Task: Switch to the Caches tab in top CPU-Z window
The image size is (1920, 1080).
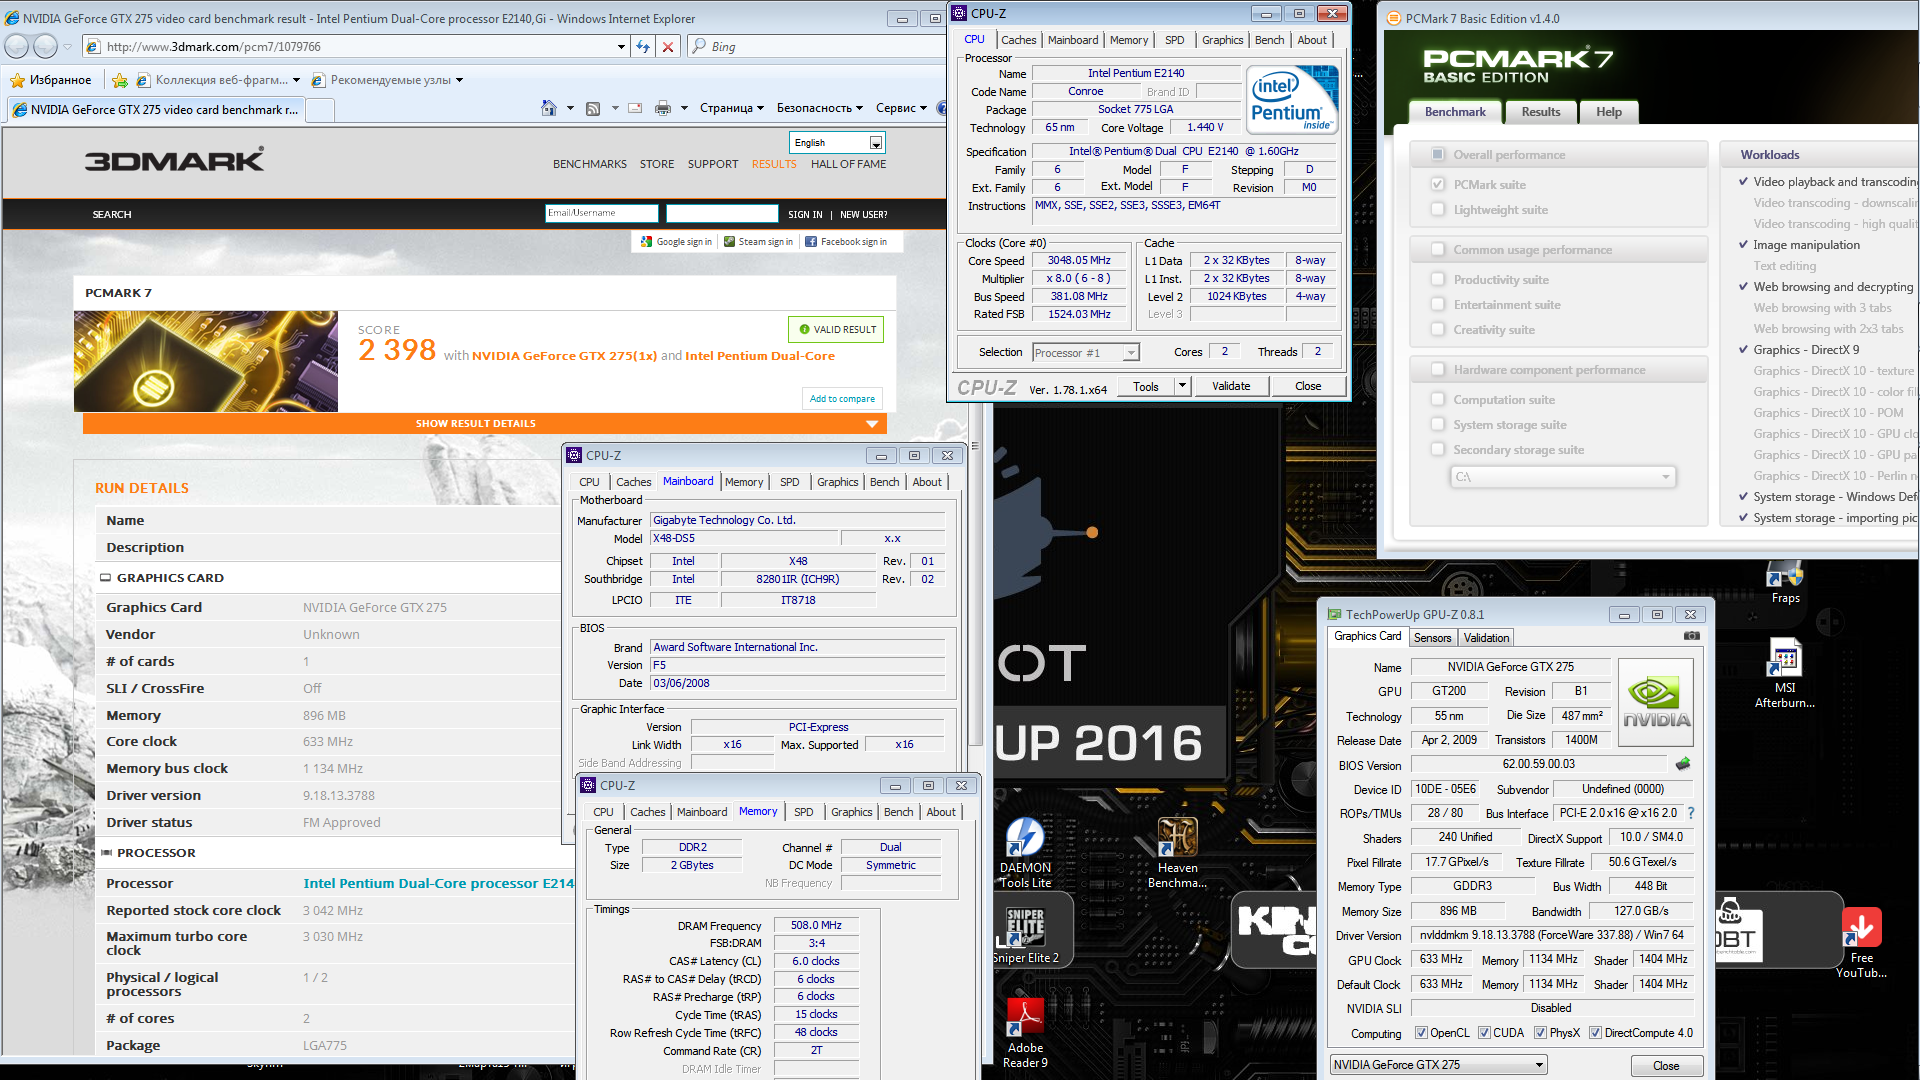Action: 1018,40
